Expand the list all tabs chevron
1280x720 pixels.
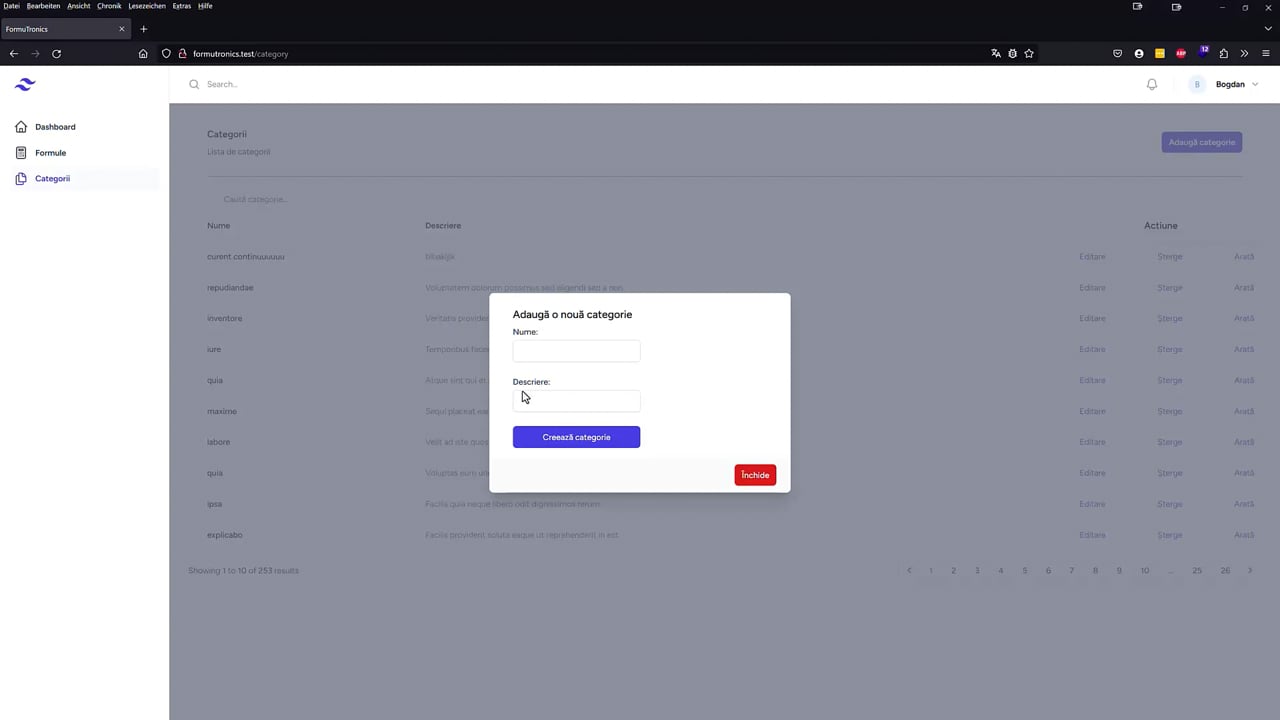tap(1268, 29)
